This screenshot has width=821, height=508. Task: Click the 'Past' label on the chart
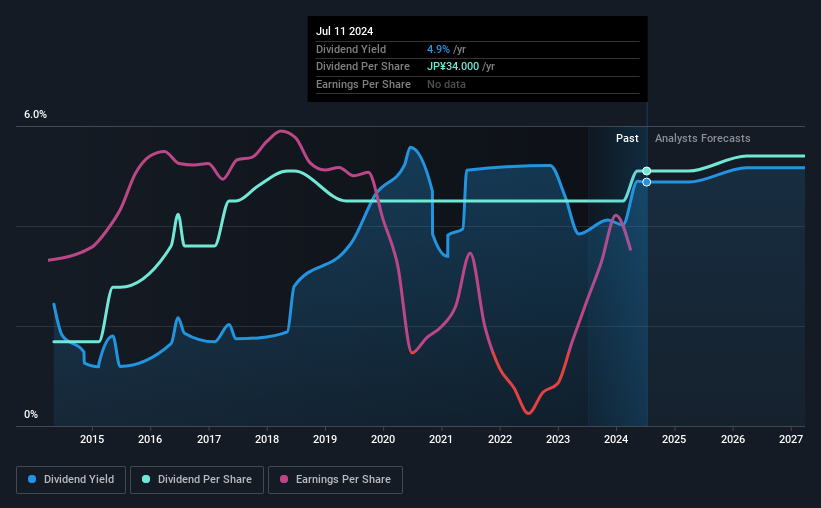point(627,138)
